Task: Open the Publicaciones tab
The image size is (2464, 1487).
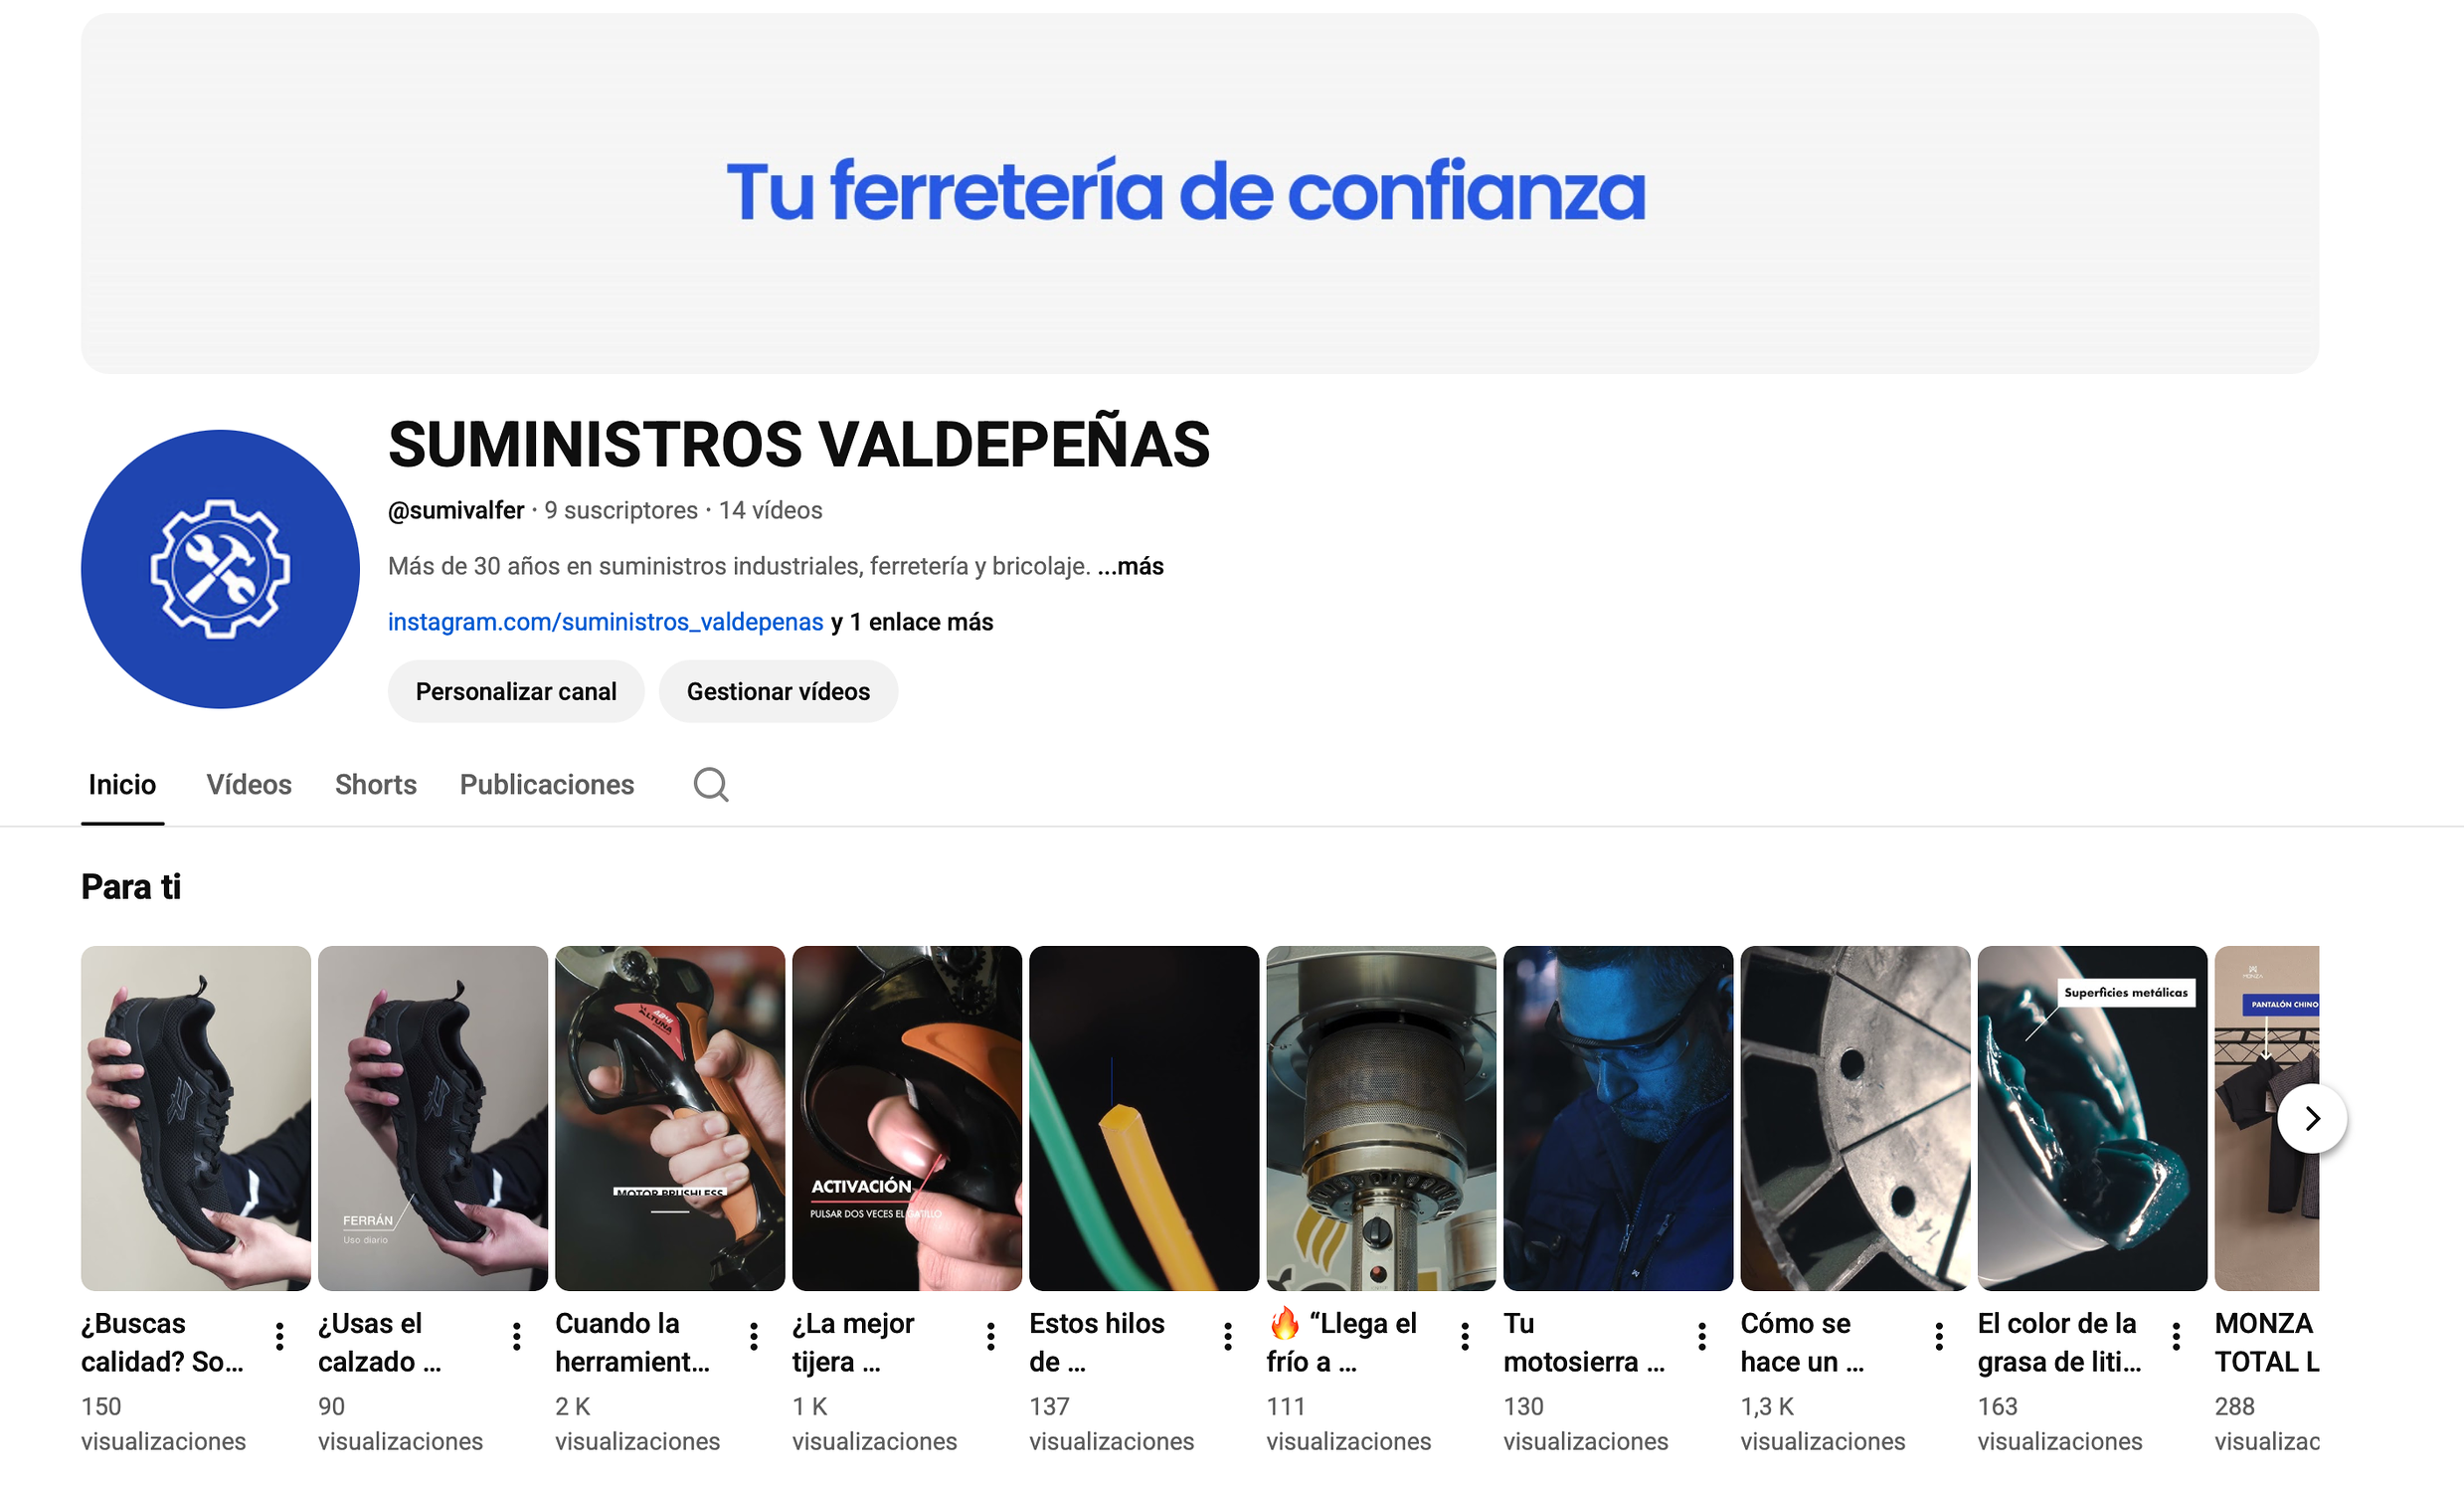Action: point(547,785)
